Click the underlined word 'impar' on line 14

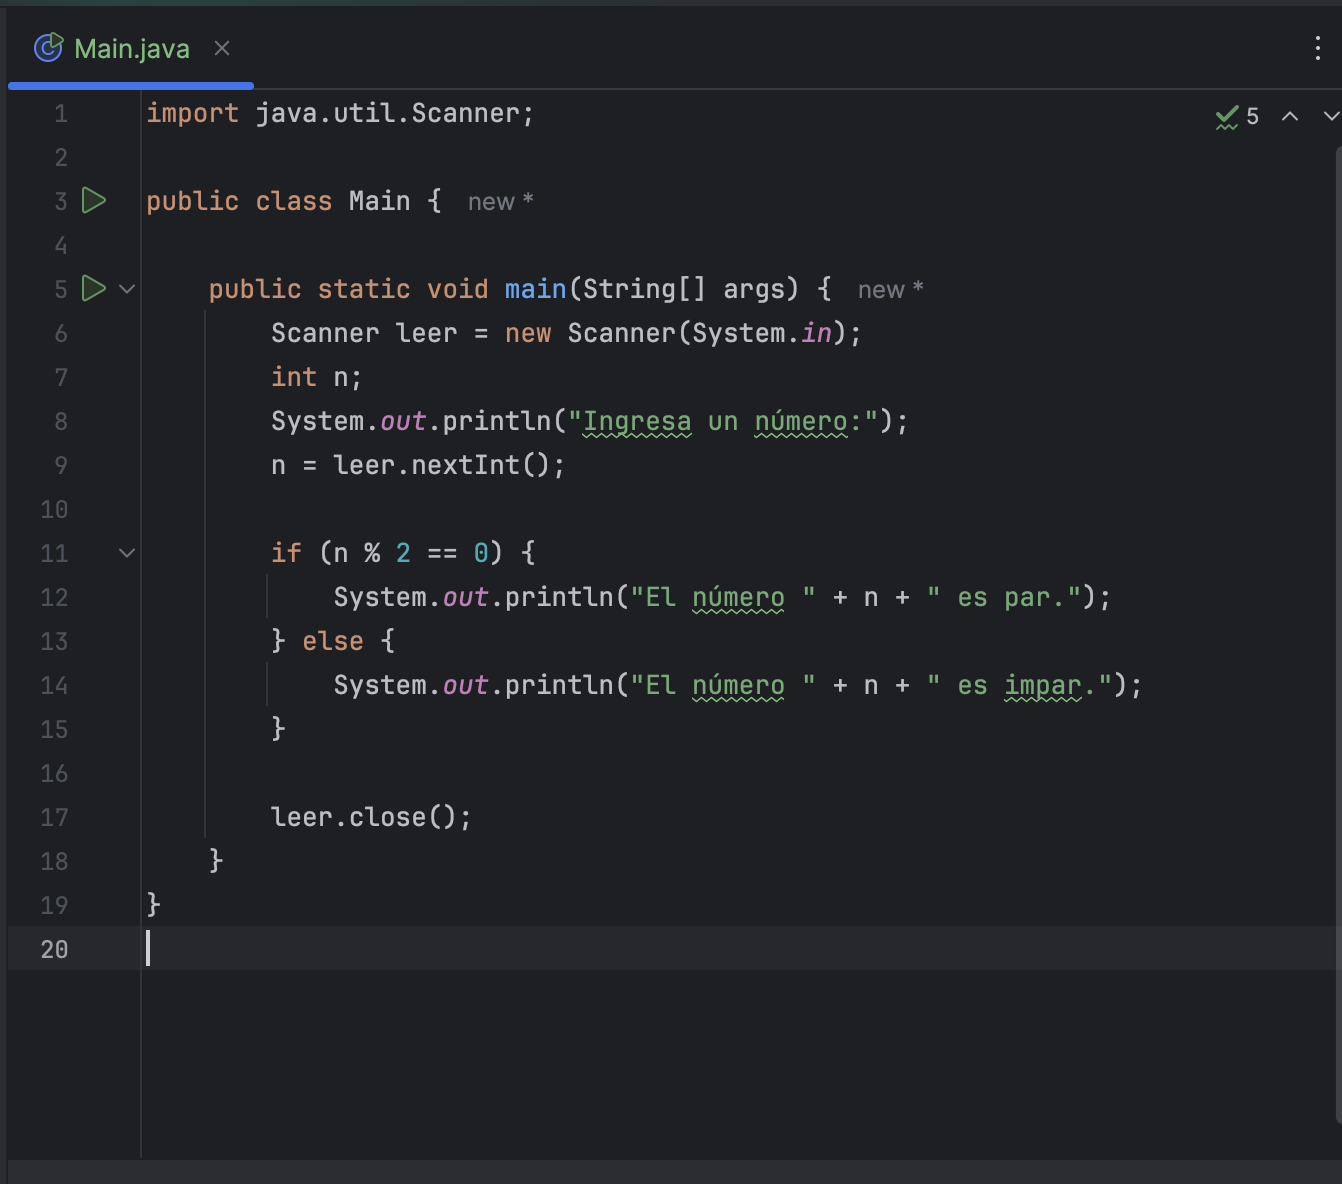click(1043, 685)
